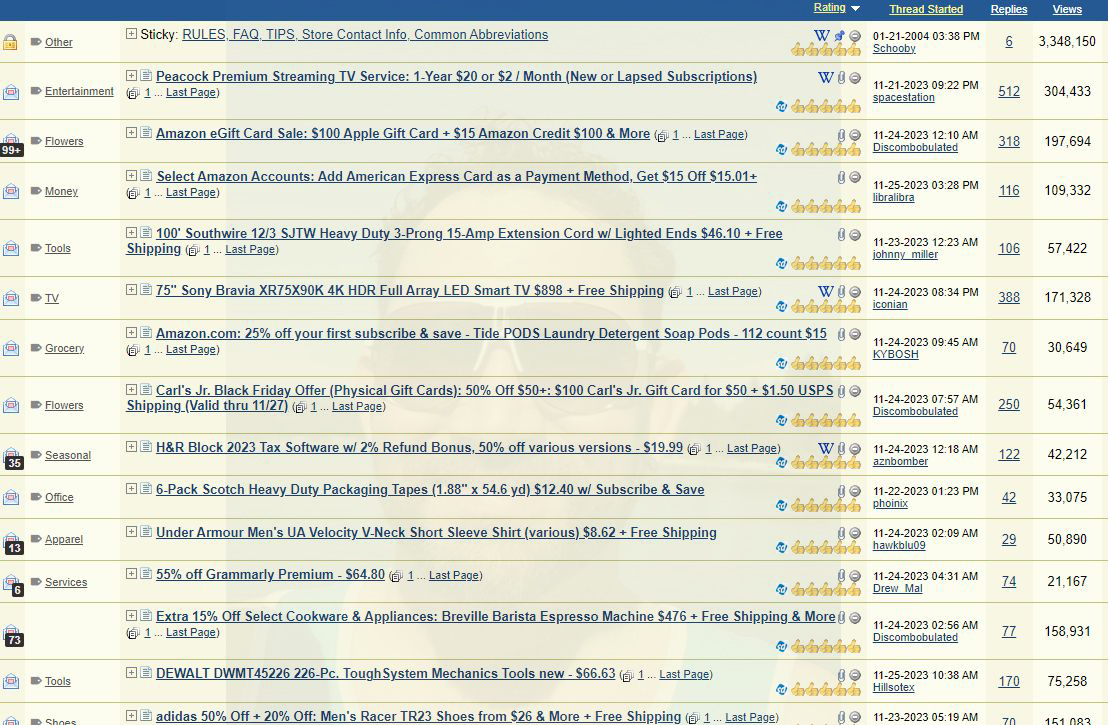The height and width of the screenshot is (725, 1108).
Task: Open user libralibra's profile
Action: pyautogui.click(x=893, y=198)
